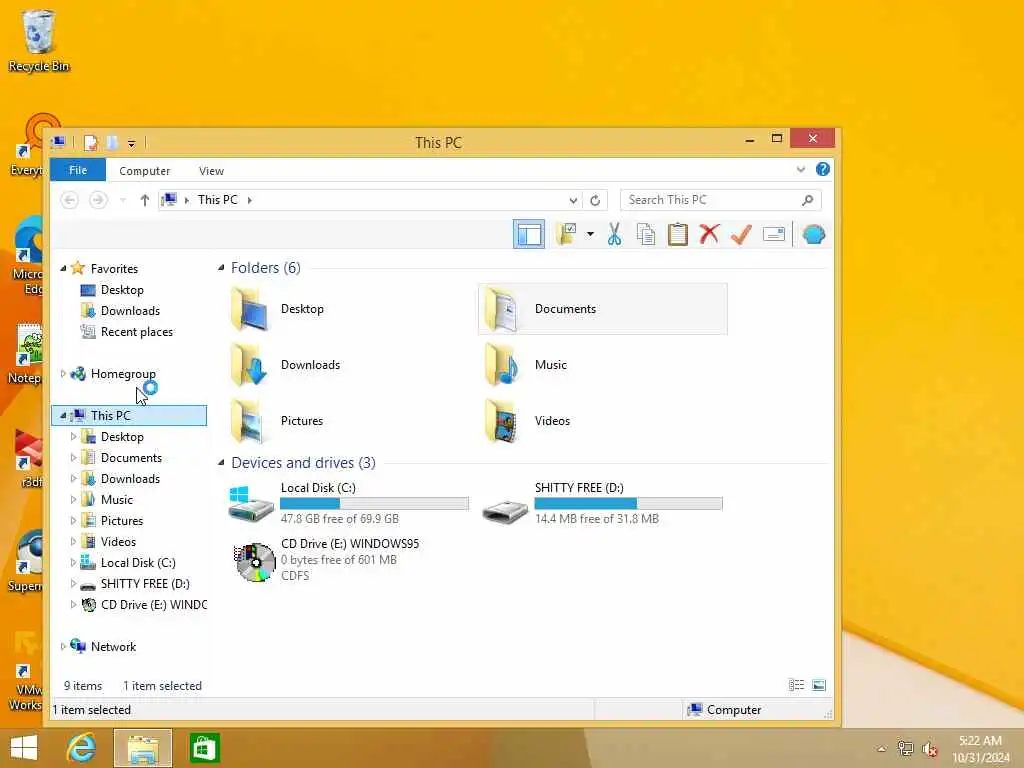This screenshot has width=1024, height=768.
Task: Click This PC in the address breadcrumb
Action: click(217, 200)
